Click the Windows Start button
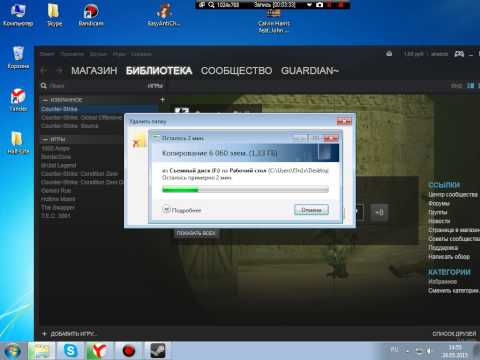This screenshot has width=480, height=360. pos(12,351)
